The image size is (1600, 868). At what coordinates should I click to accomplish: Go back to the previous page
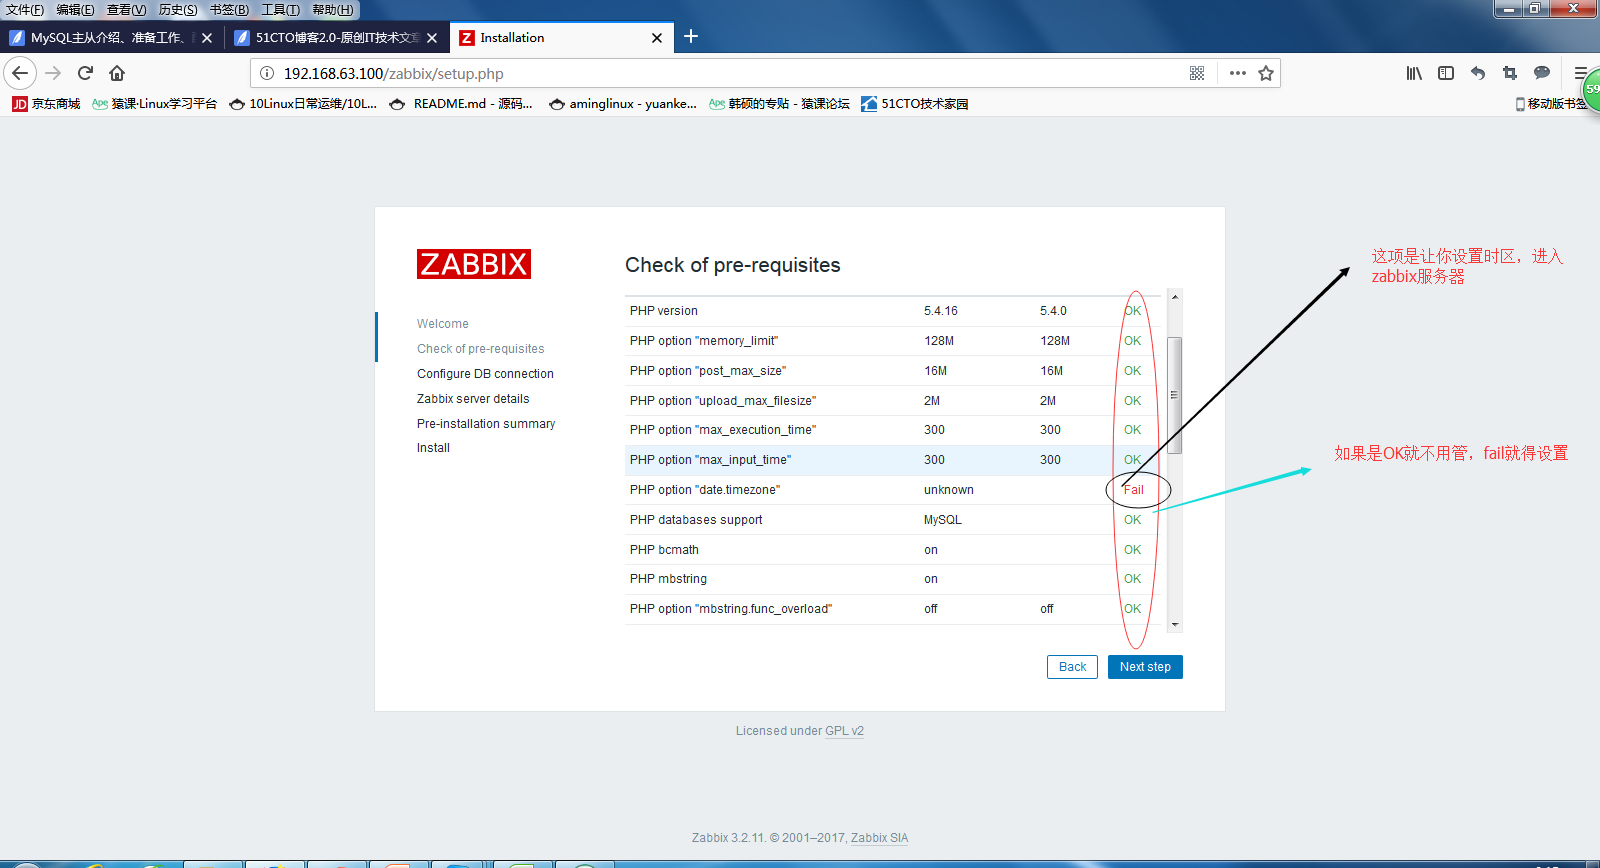(20, 73)
